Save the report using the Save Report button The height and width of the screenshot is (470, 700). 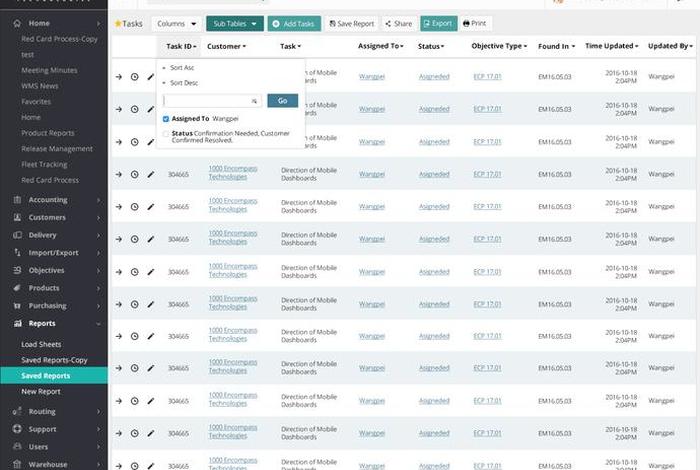coord(353,23)
